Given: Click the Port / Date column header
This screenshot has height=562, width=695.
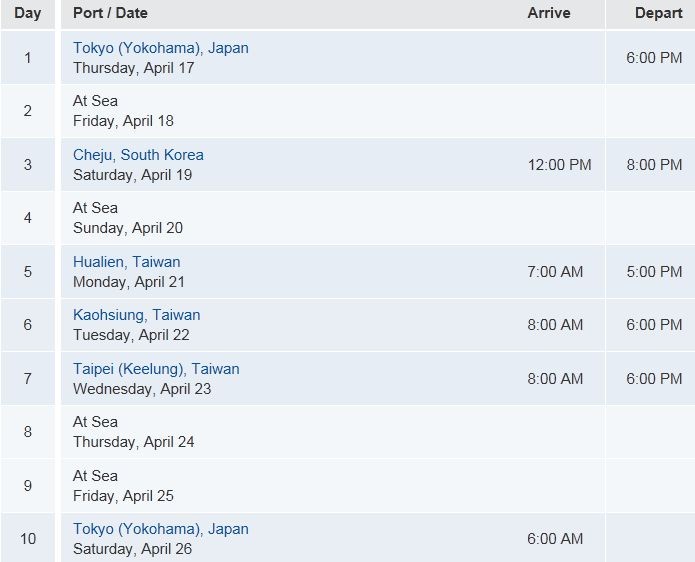Looking at the screenshot, I should tap(110, 13).
